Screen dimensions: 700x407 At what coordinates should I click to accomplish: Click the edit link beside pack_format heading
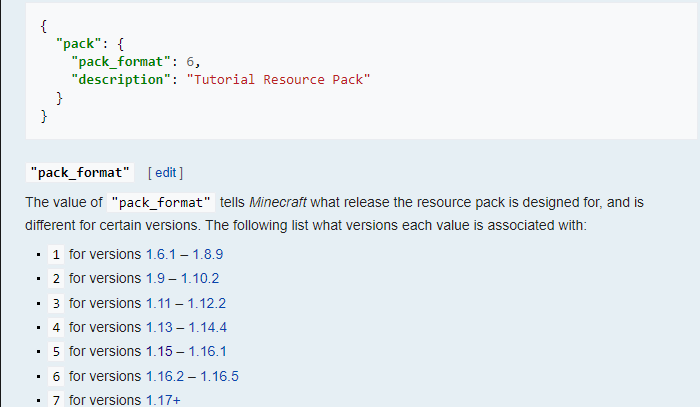click(165, 173)
